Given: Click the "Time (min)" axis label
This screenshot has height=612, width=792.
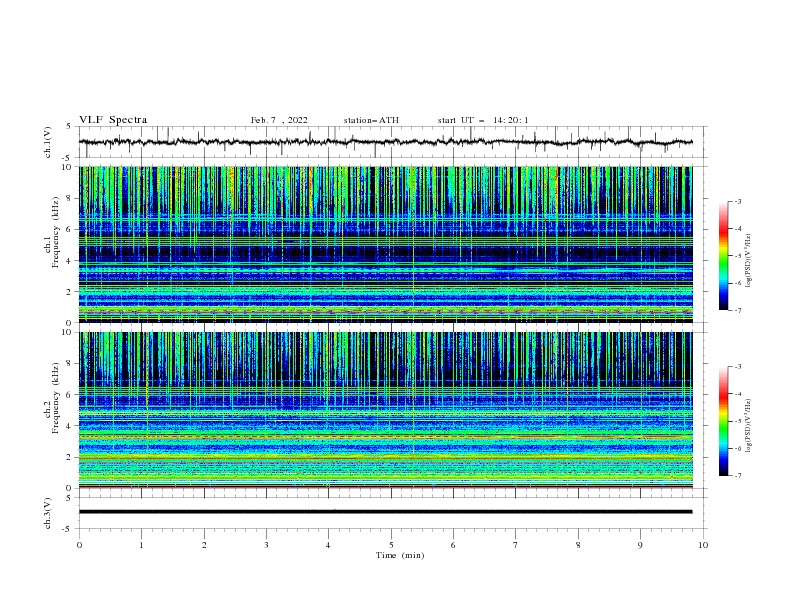Looking at the screenshot, I should 400,555.
